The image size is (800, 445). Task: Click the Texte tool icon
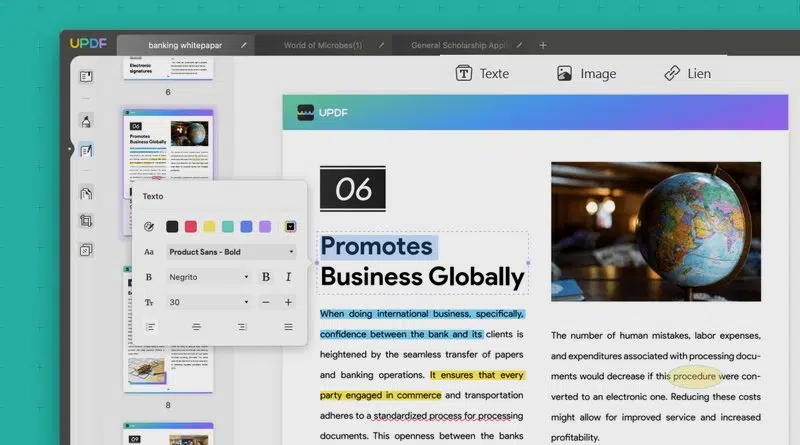pyautogui.click(x=464, y=73)
